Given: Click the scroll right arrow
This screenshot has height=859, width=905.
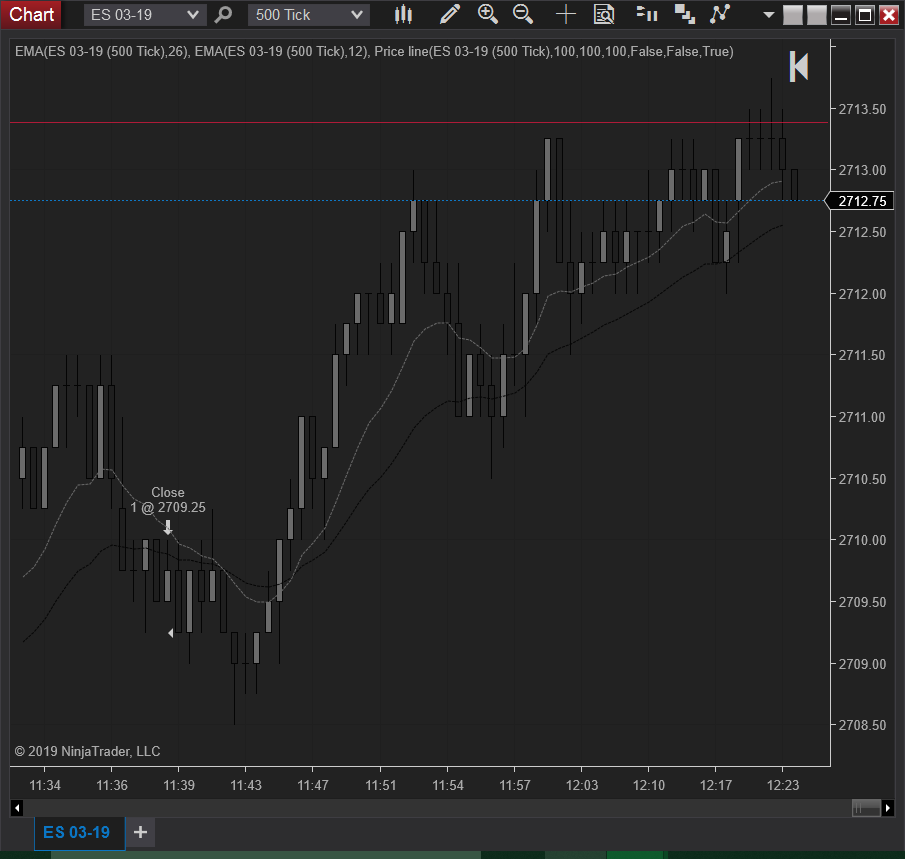Looking at the screenshot, I should tap(888, 808).
